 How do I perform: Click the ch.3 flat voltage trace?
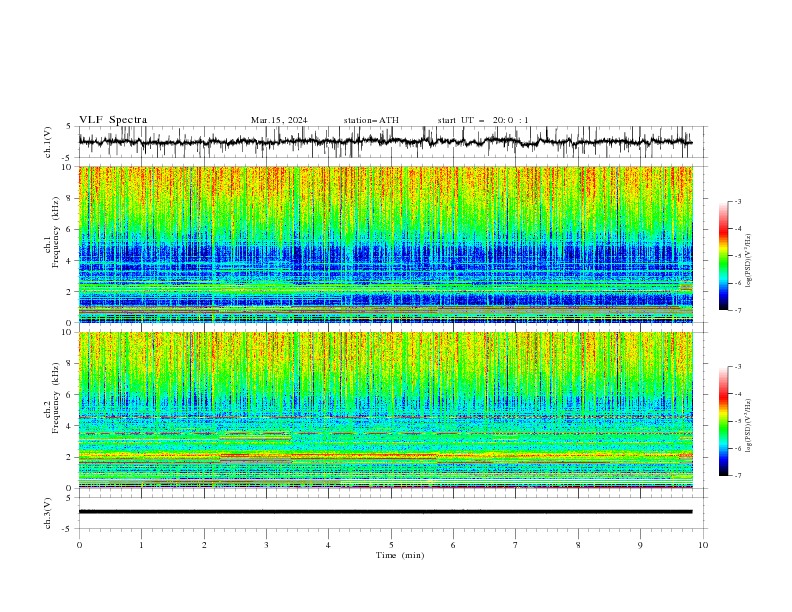pos(385,512)
